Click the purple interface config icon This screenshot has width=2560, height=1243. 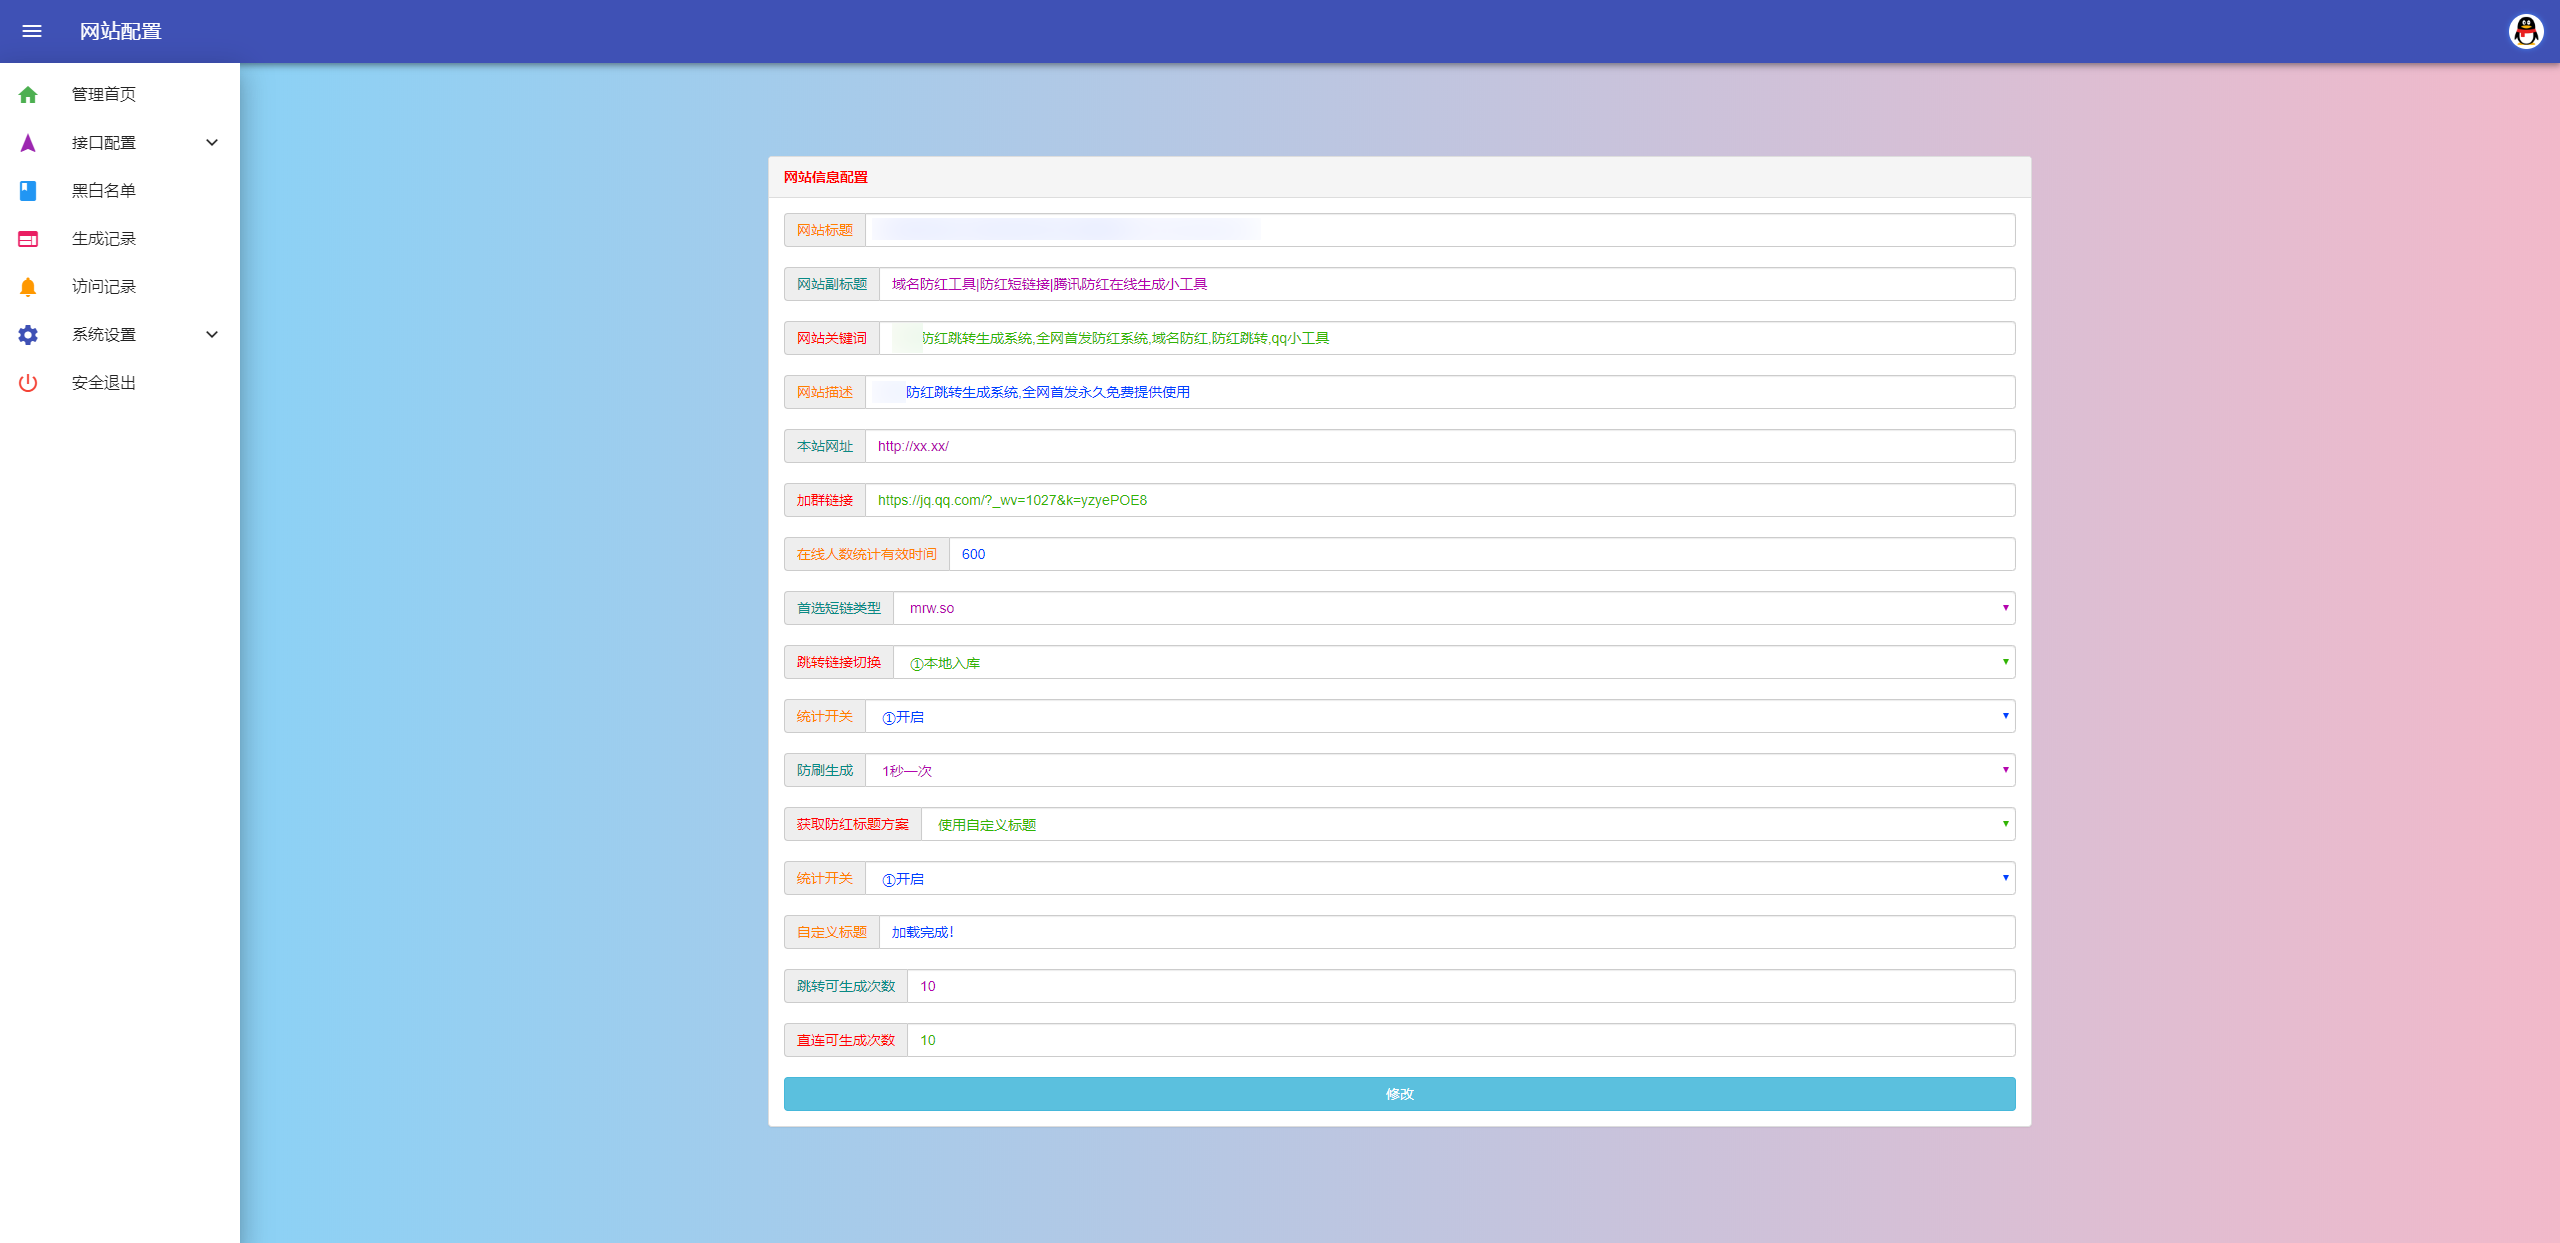click(28, 143)
